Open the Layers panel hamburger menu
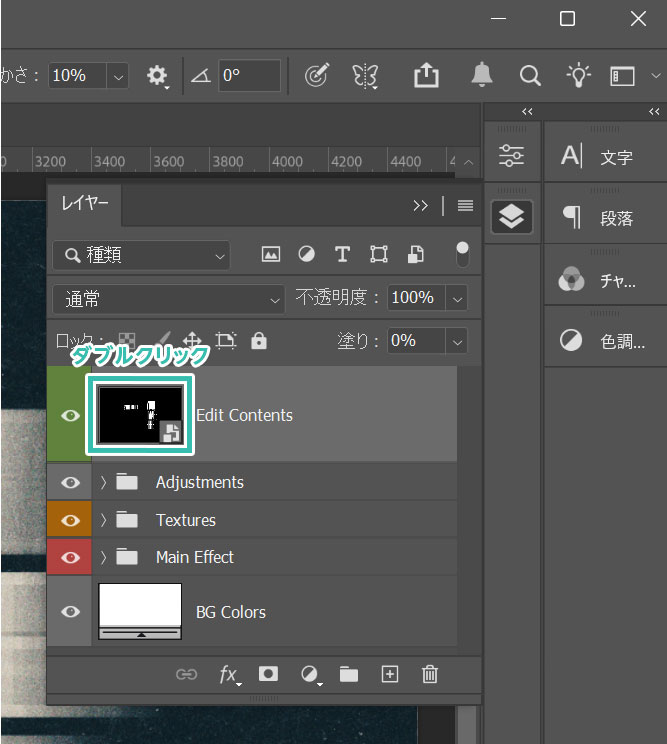This screenshot has height=744, width=667. [465, 205]
